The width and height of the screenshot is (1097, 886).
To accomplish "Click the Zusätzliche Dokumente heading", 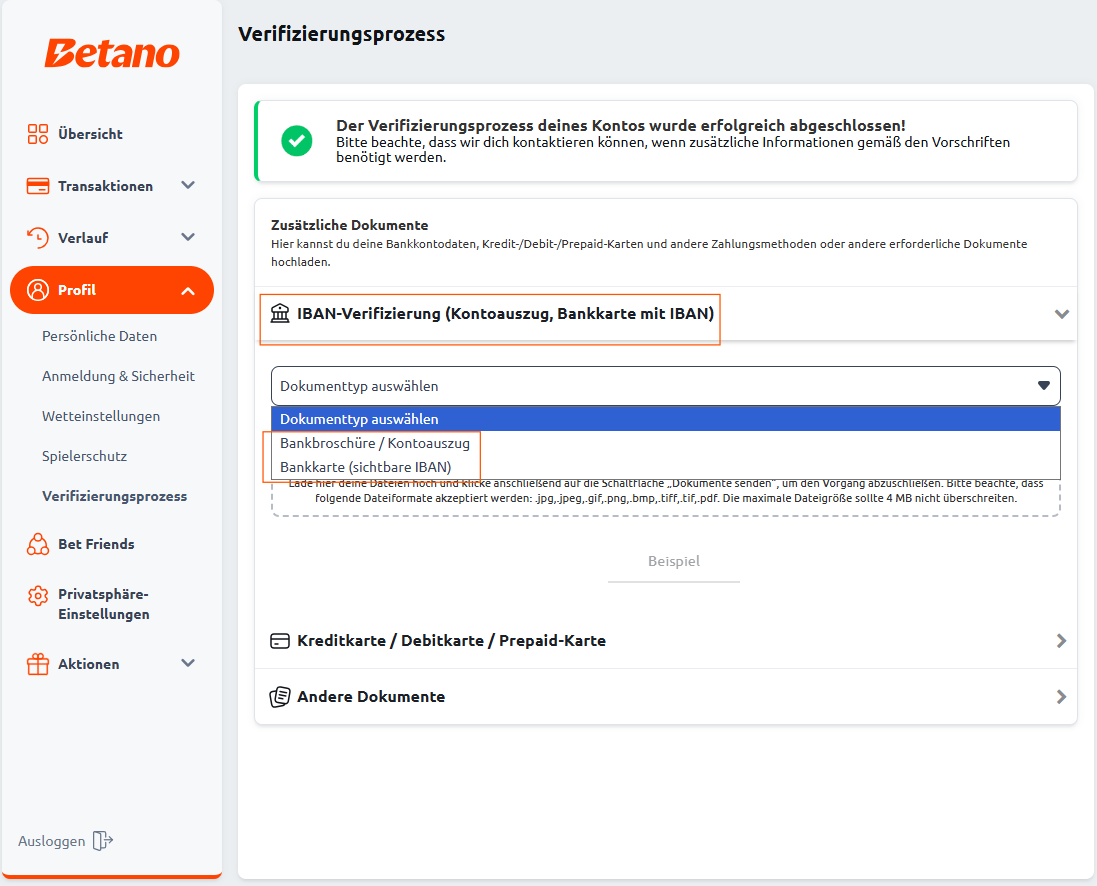I will point(349,225).
